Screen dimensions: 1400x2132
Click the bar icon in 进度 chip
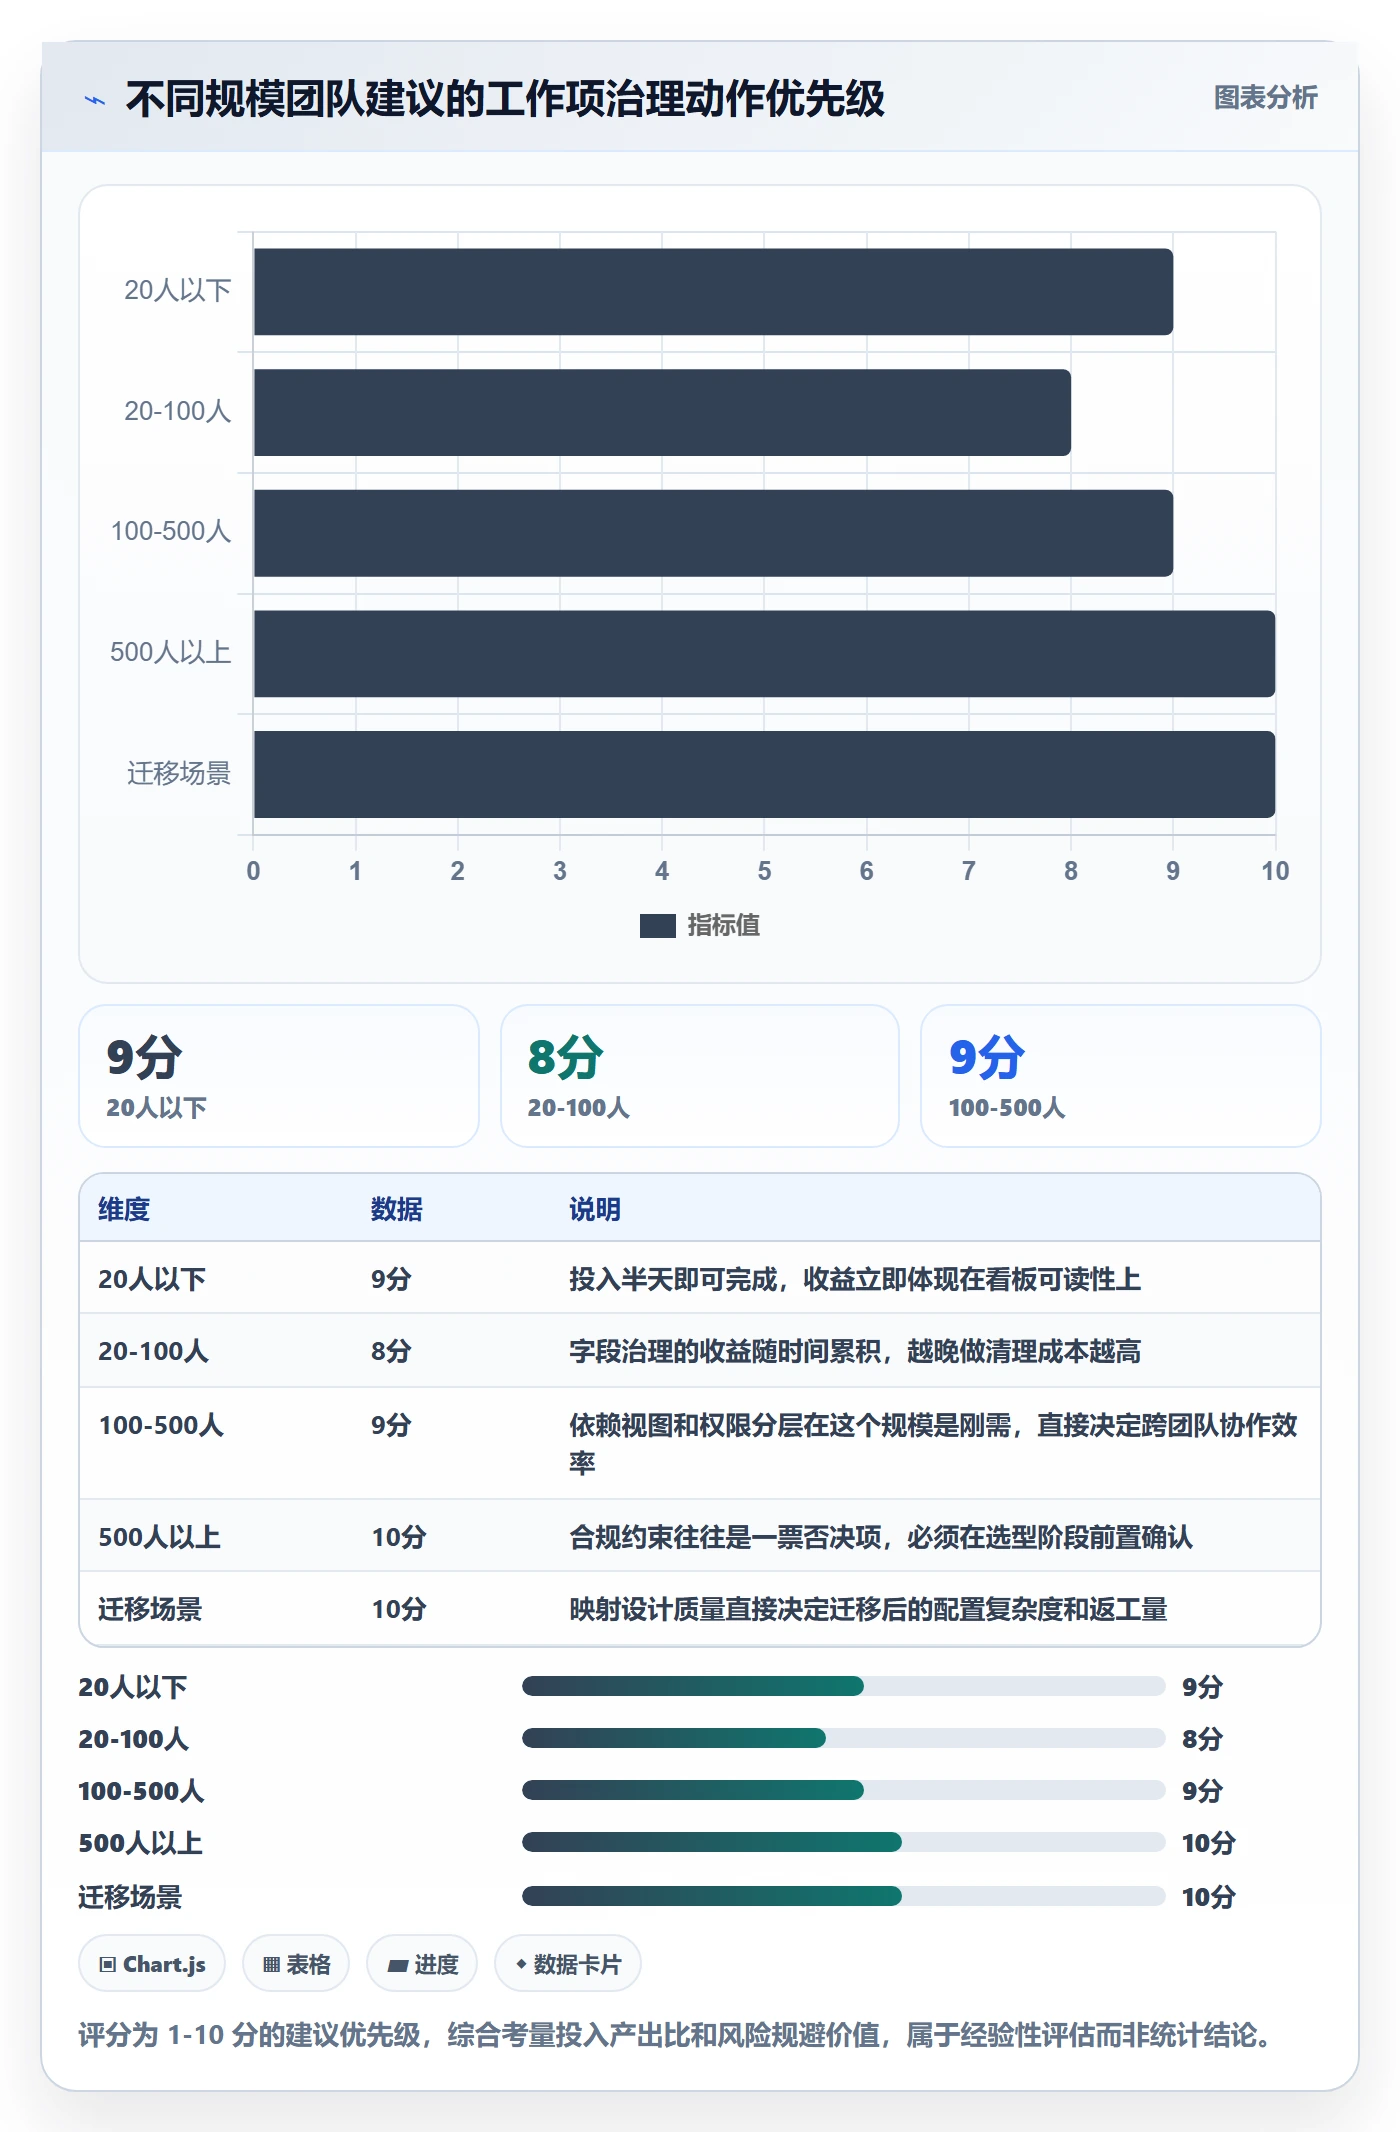[397, 1966]
